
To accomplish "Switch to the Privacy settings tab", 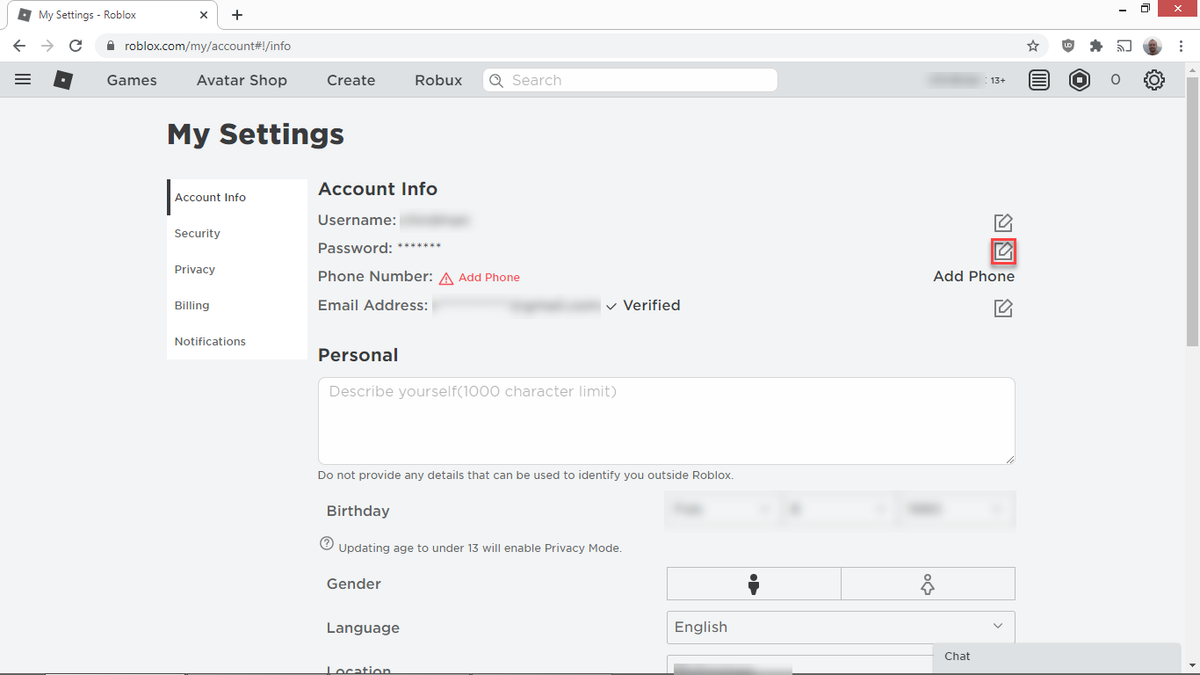I will click(237, 269).
